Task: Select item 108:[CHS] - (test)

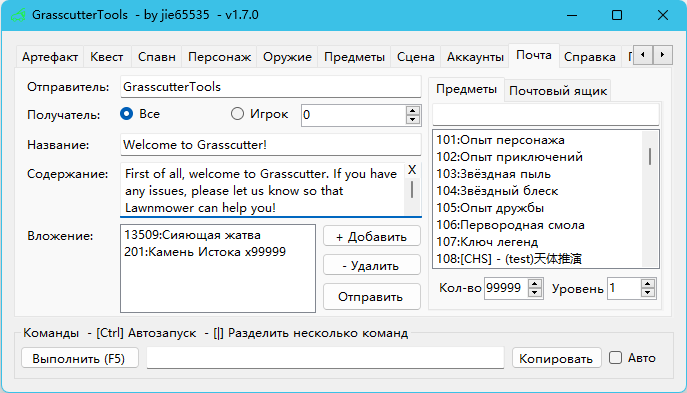Action: (x=509, y=259)
